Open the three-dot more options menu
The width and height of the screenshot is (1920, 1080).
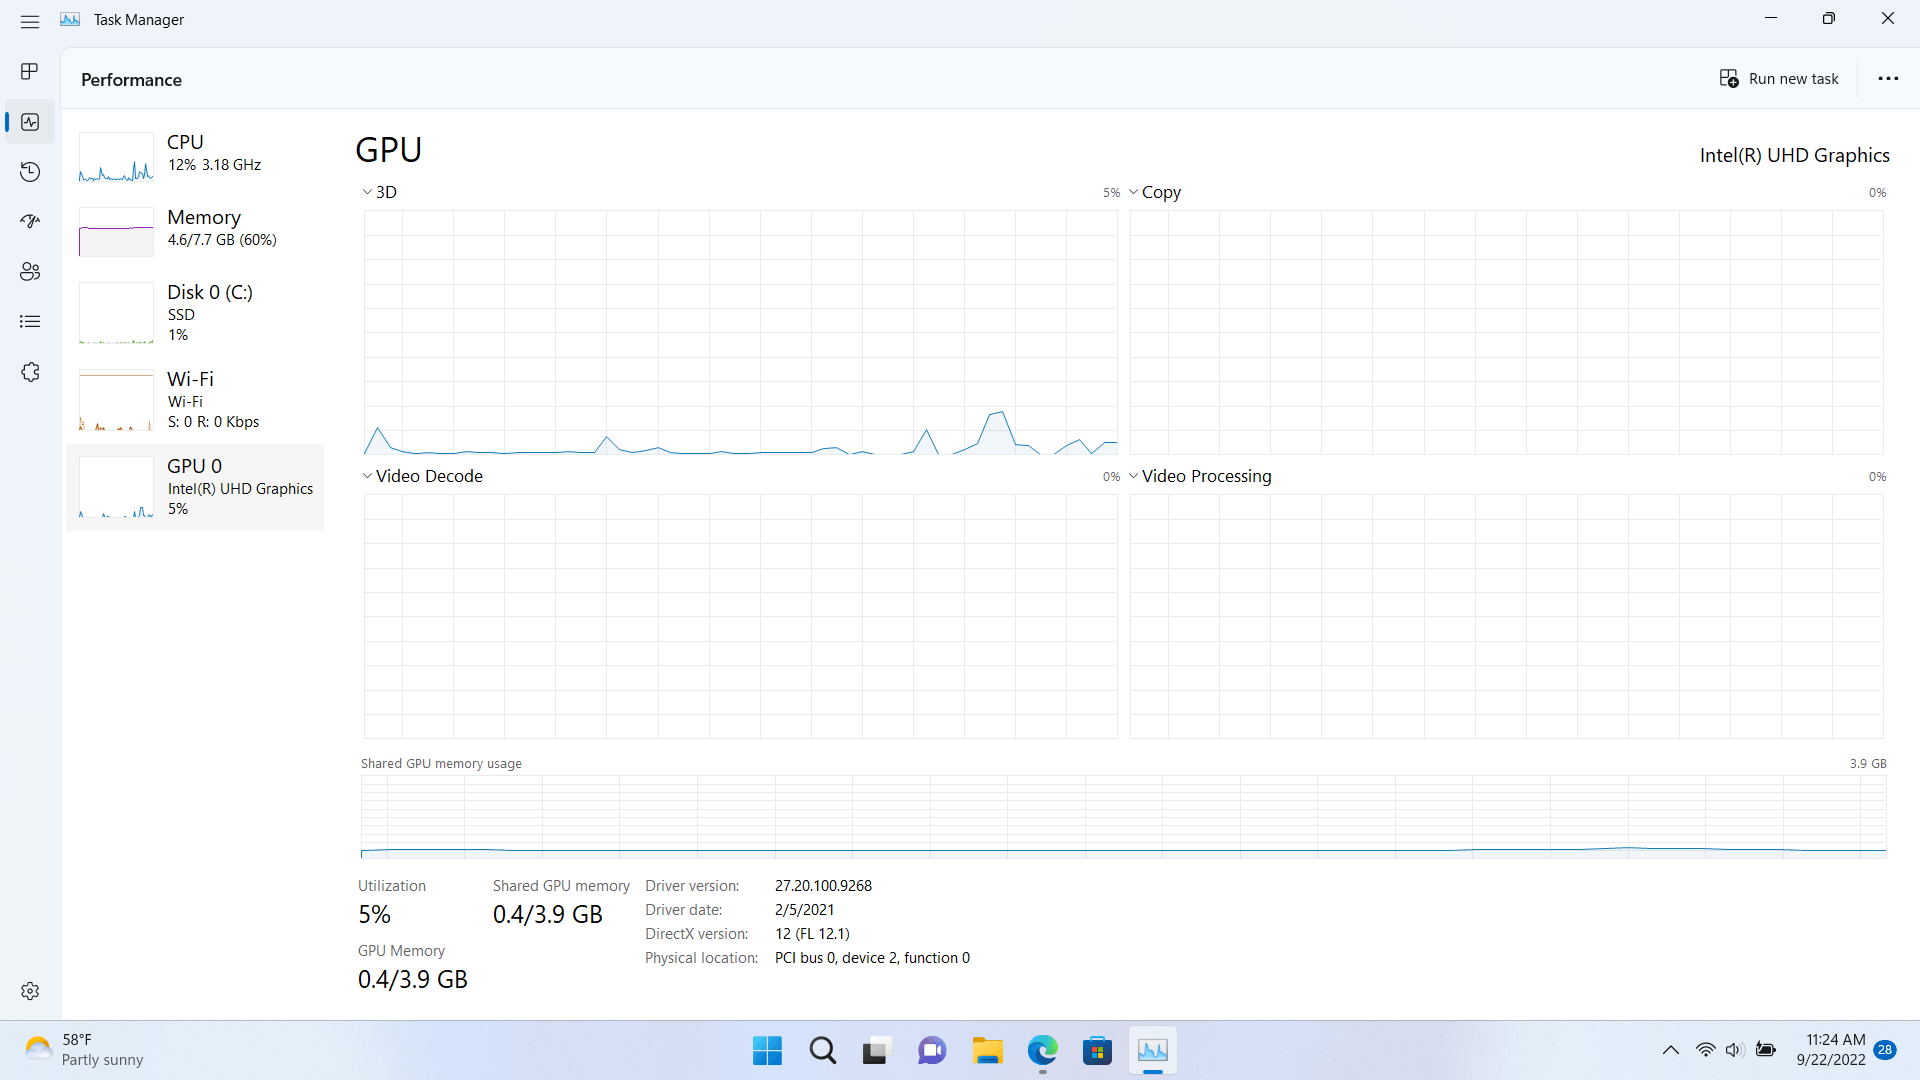[x=1888, y=79]
